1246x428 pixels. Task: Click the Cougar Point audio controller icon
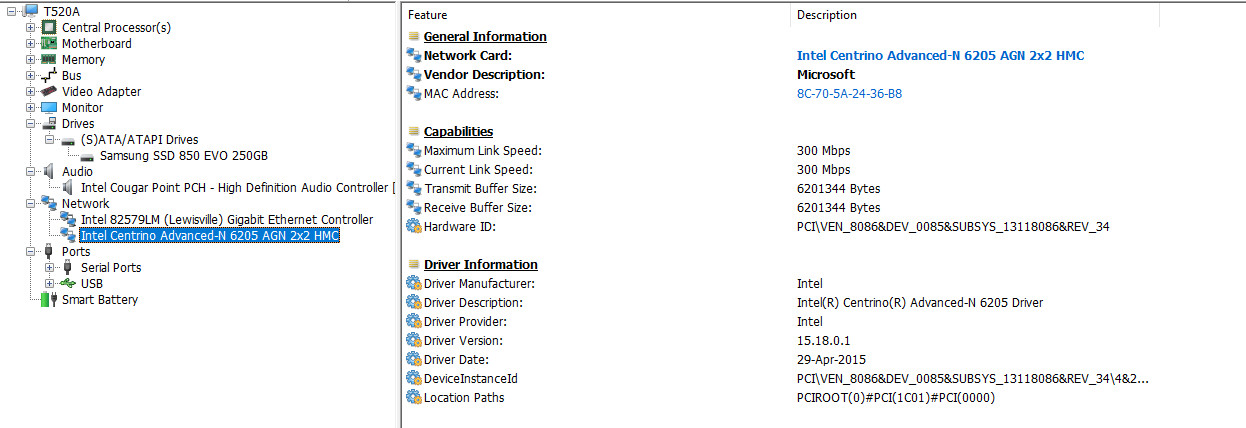pos(68,187)
